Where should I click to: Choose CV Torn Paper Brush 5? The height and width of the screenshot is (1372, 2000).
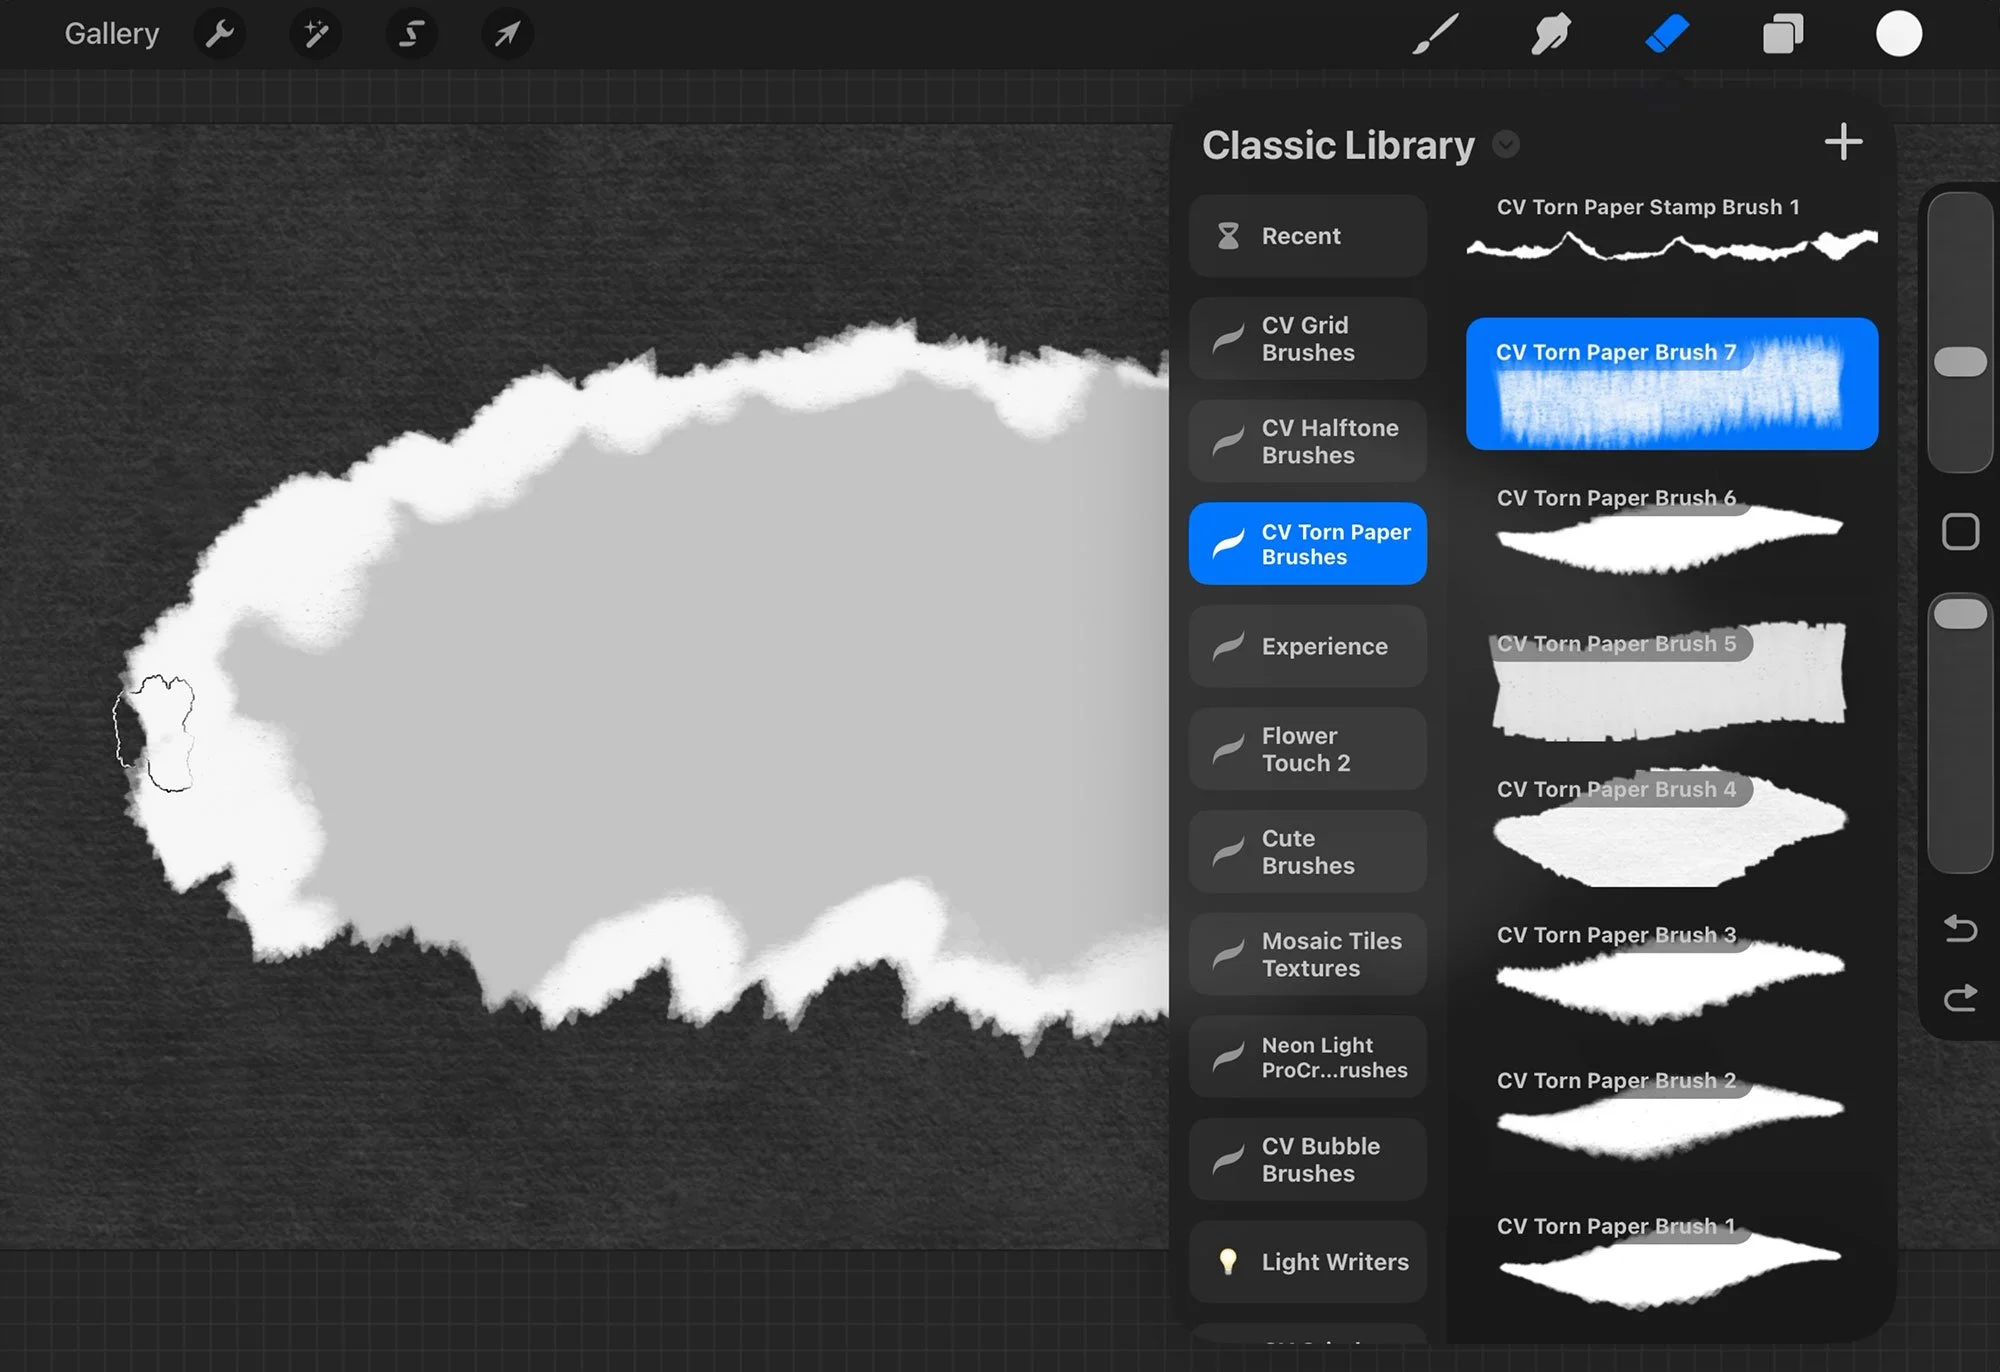tap(1672, 675)
